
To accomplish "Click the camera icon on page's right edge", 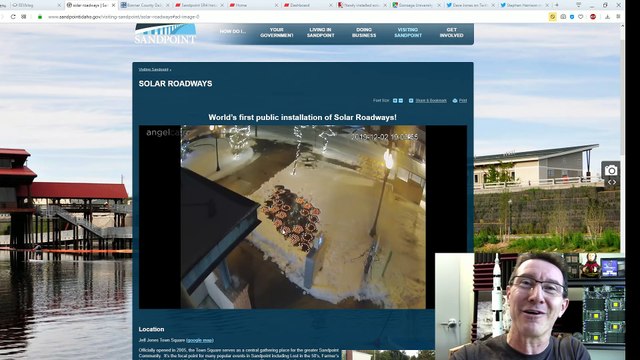I will point(611,170).
